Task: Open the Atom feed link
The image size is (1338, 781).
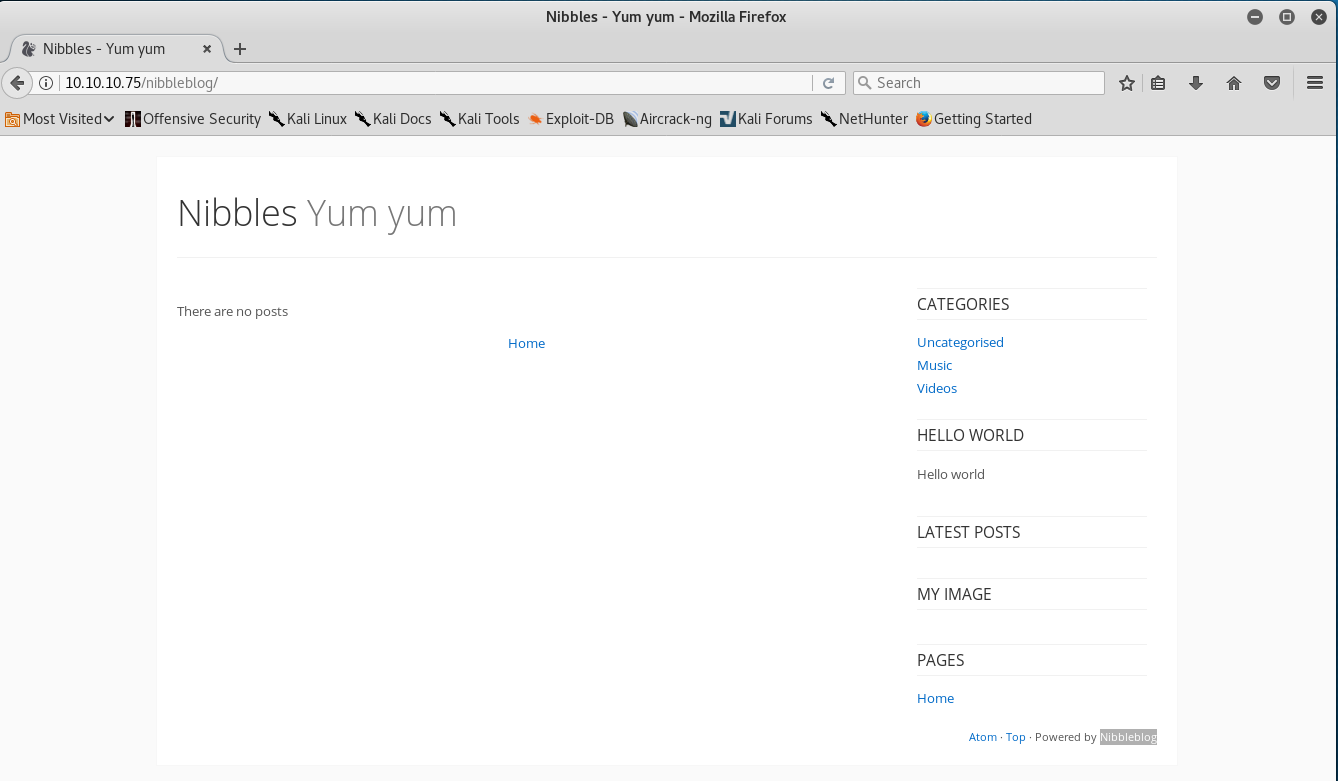Action: [983, 737]
